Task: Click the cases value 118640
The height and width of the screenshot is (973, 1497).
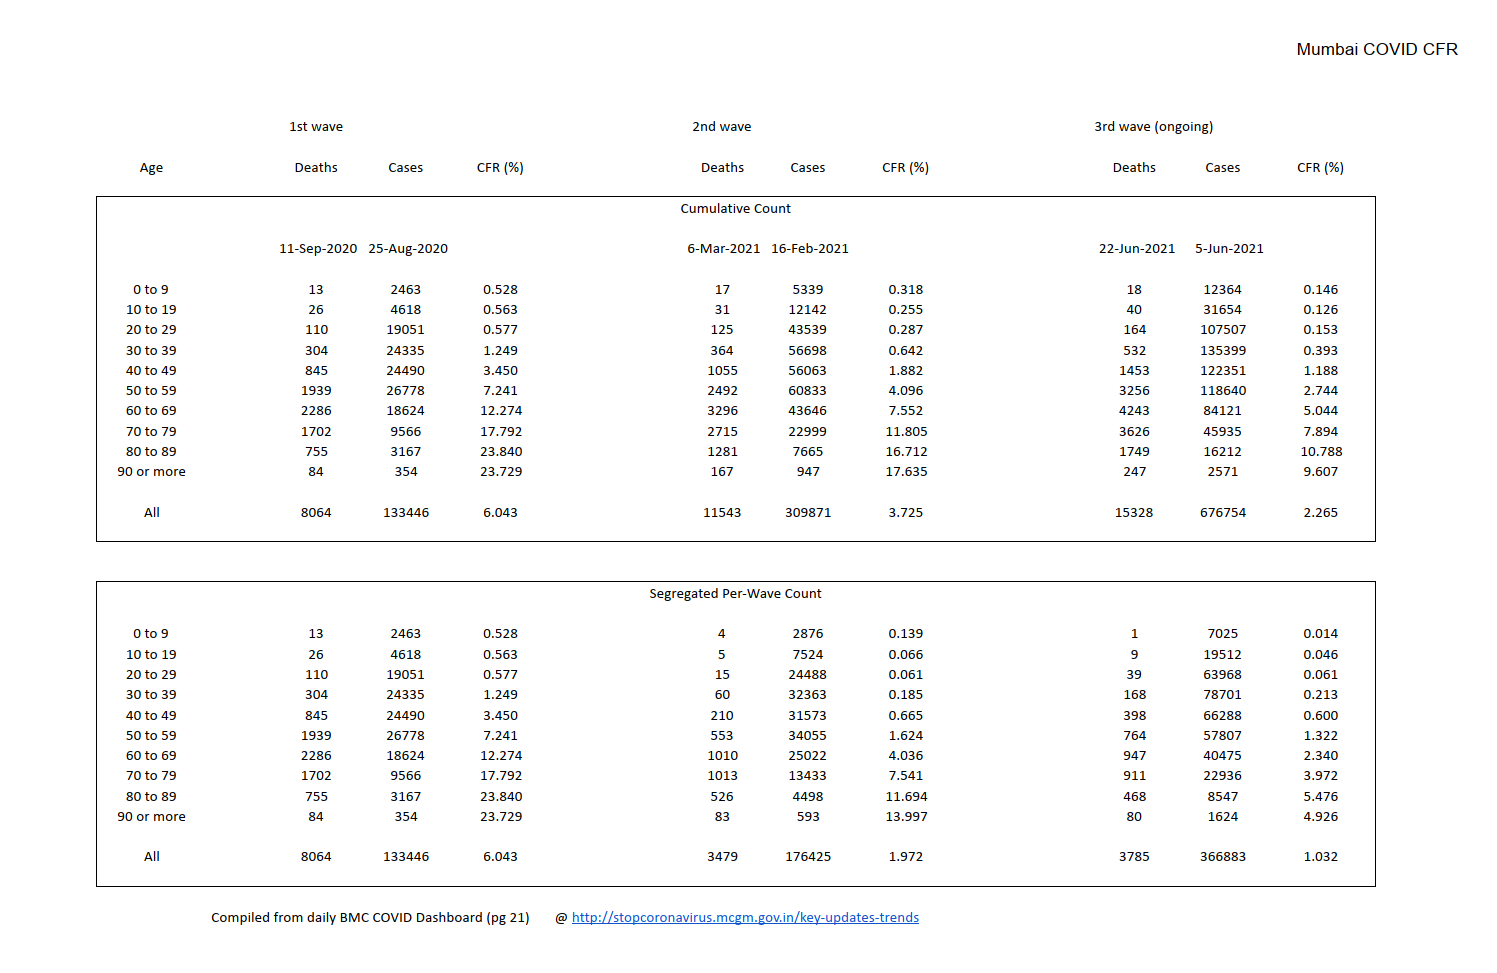Action: (1223, 391)
